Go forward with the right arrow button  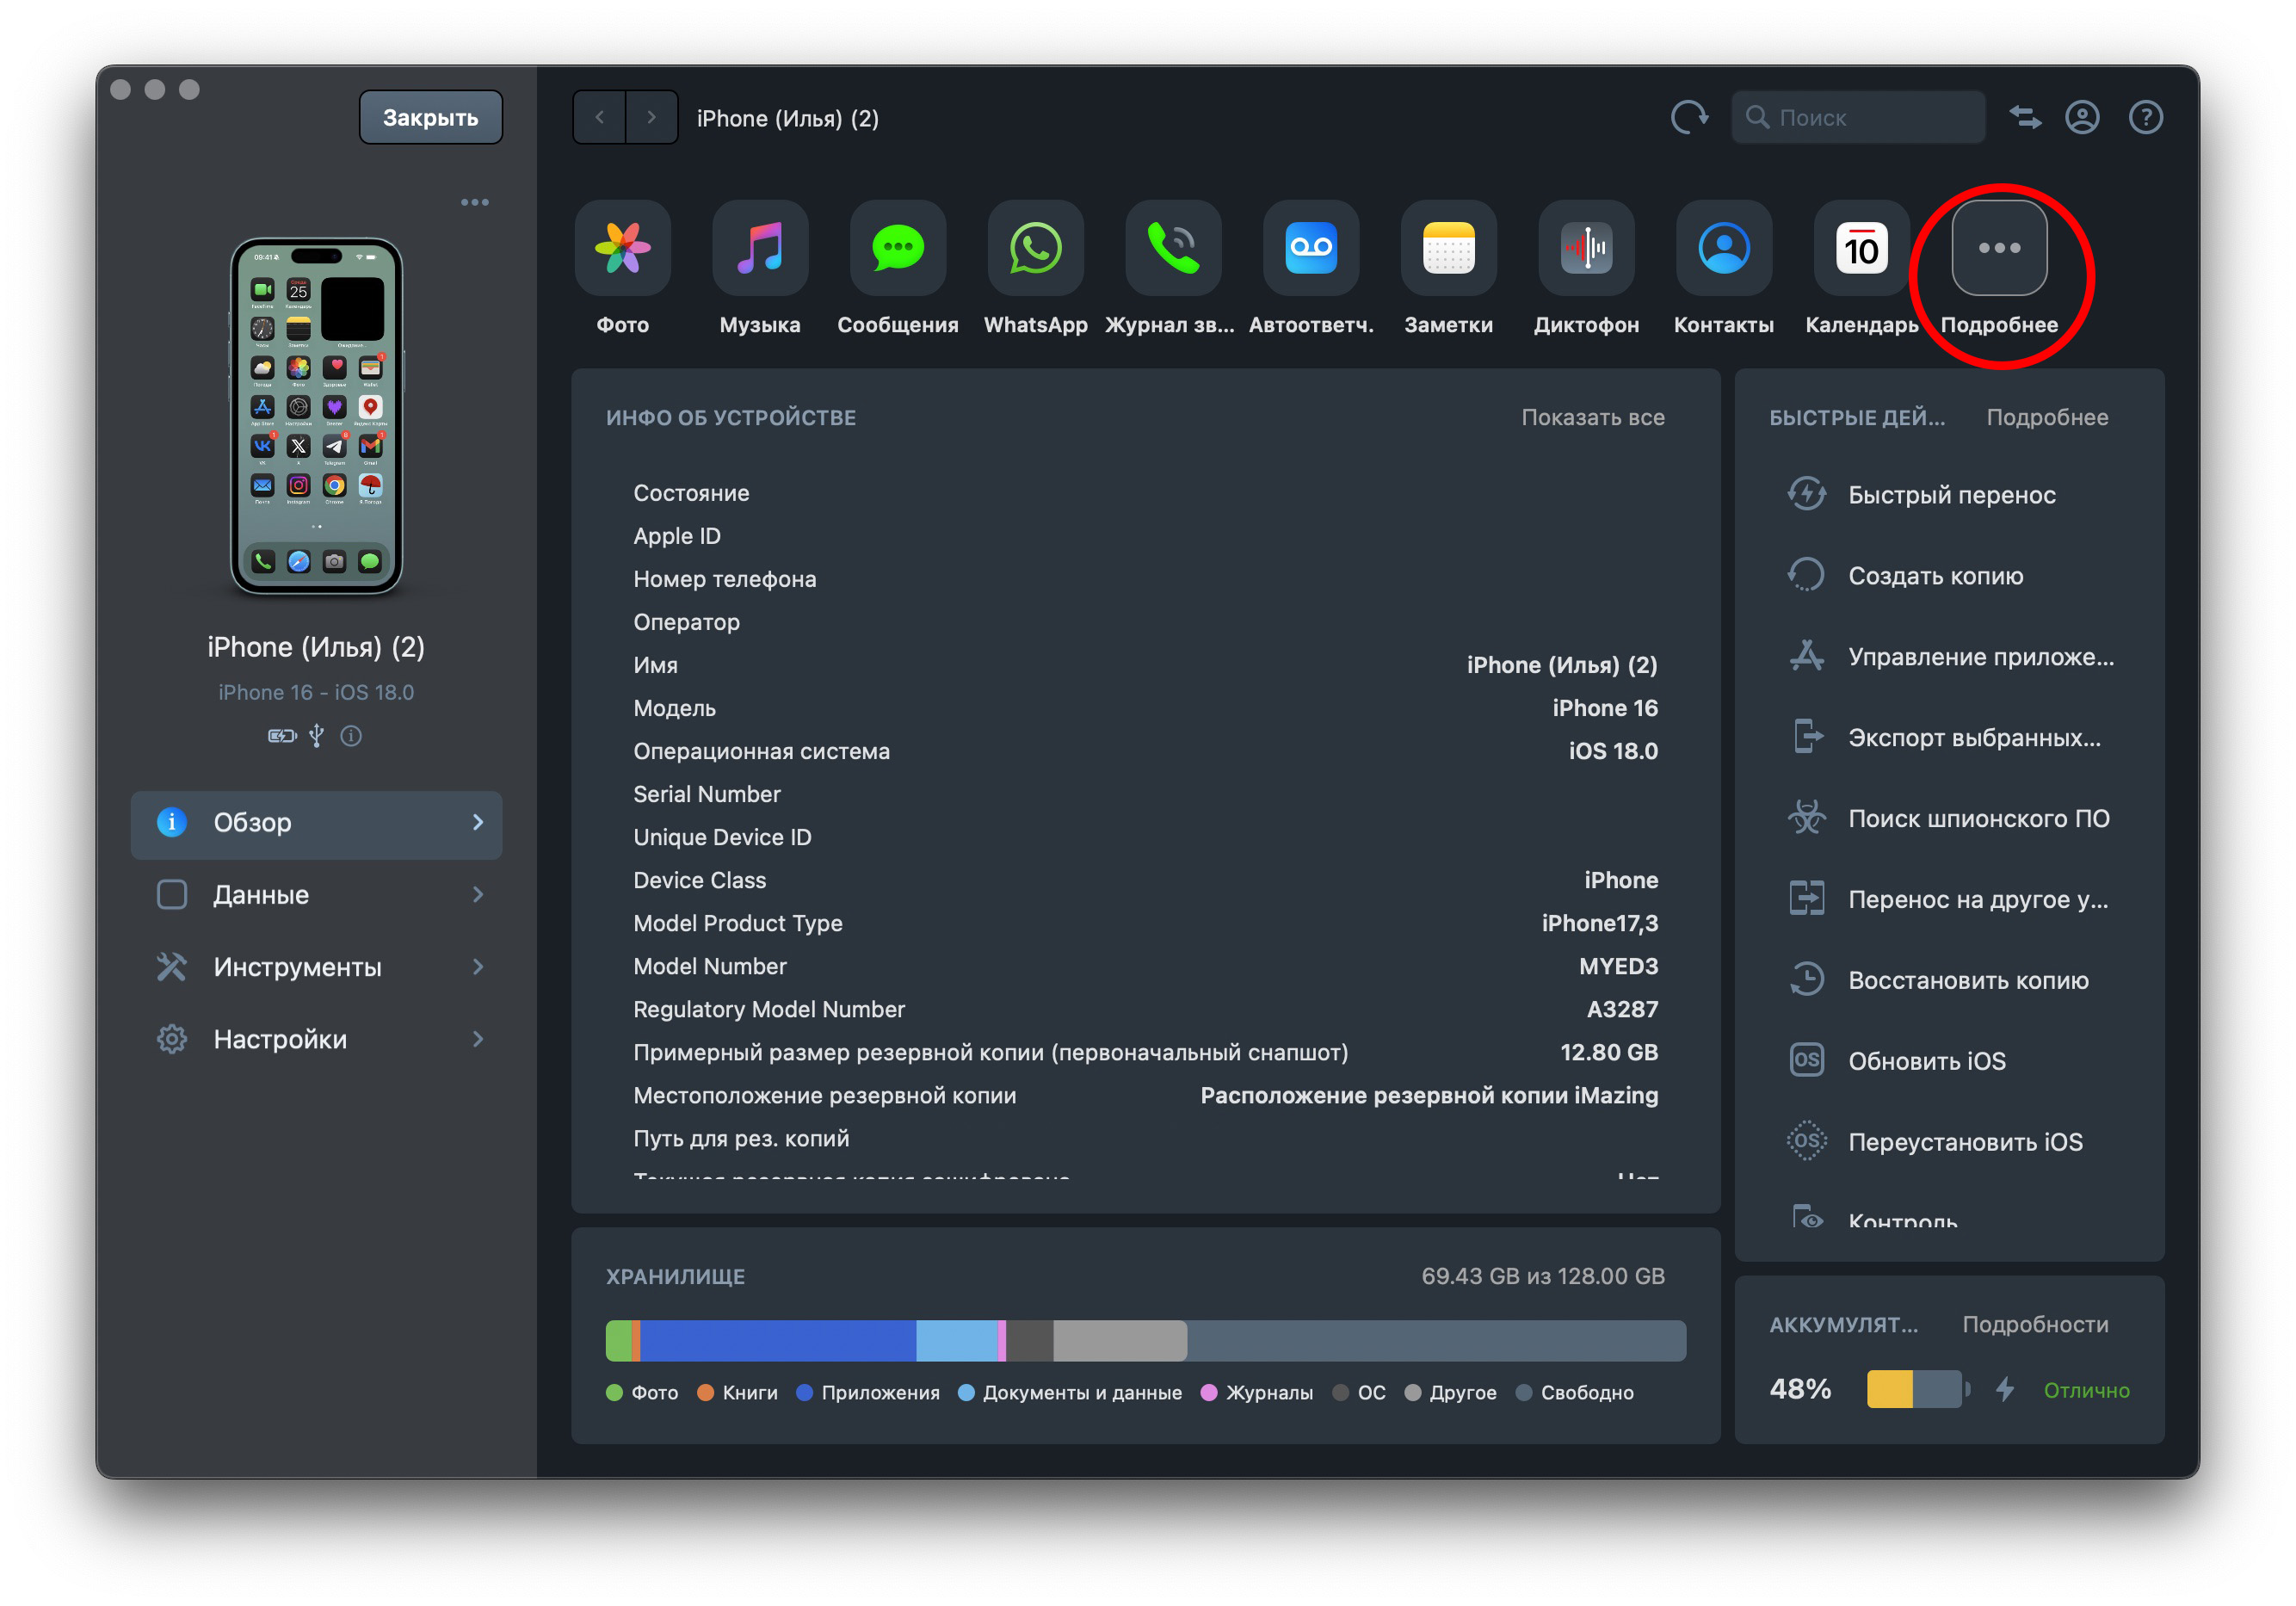[x=652, y=117]
